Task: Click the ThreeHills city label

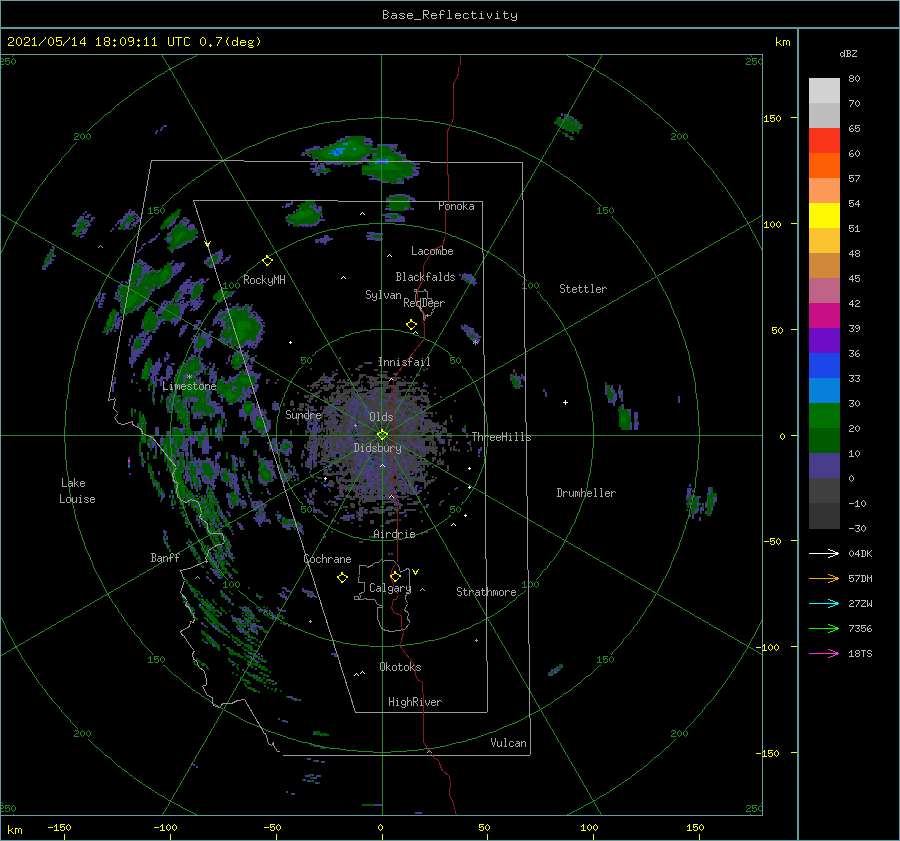Action: 502,437
